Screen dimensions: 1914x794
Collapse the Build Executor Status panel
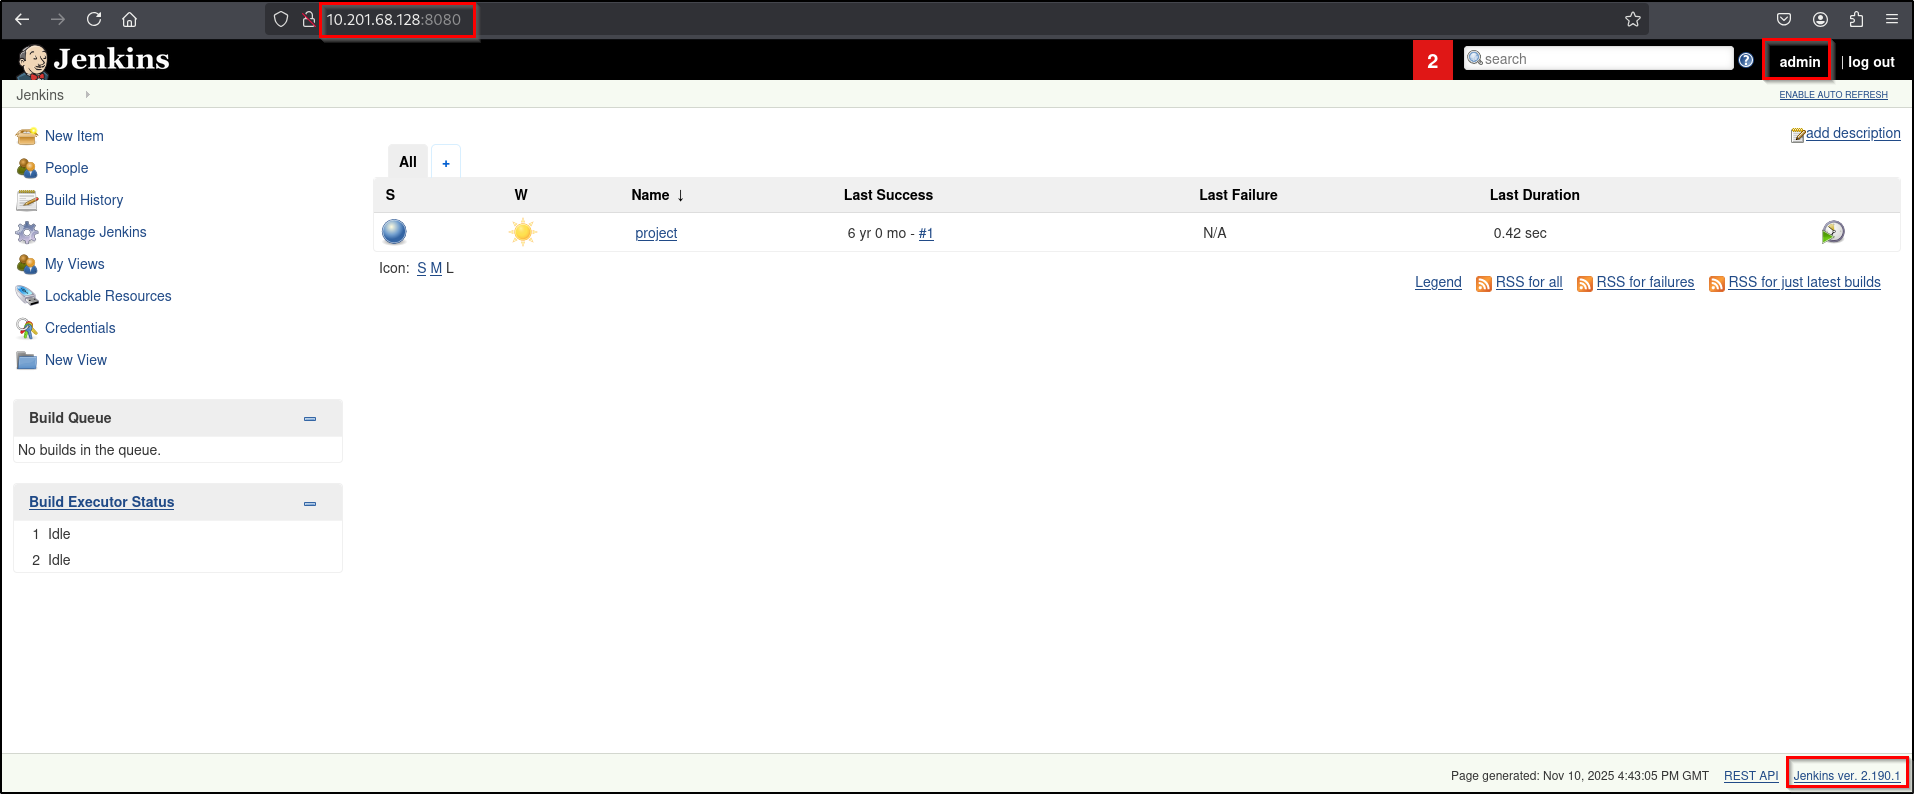click(310, 503)
